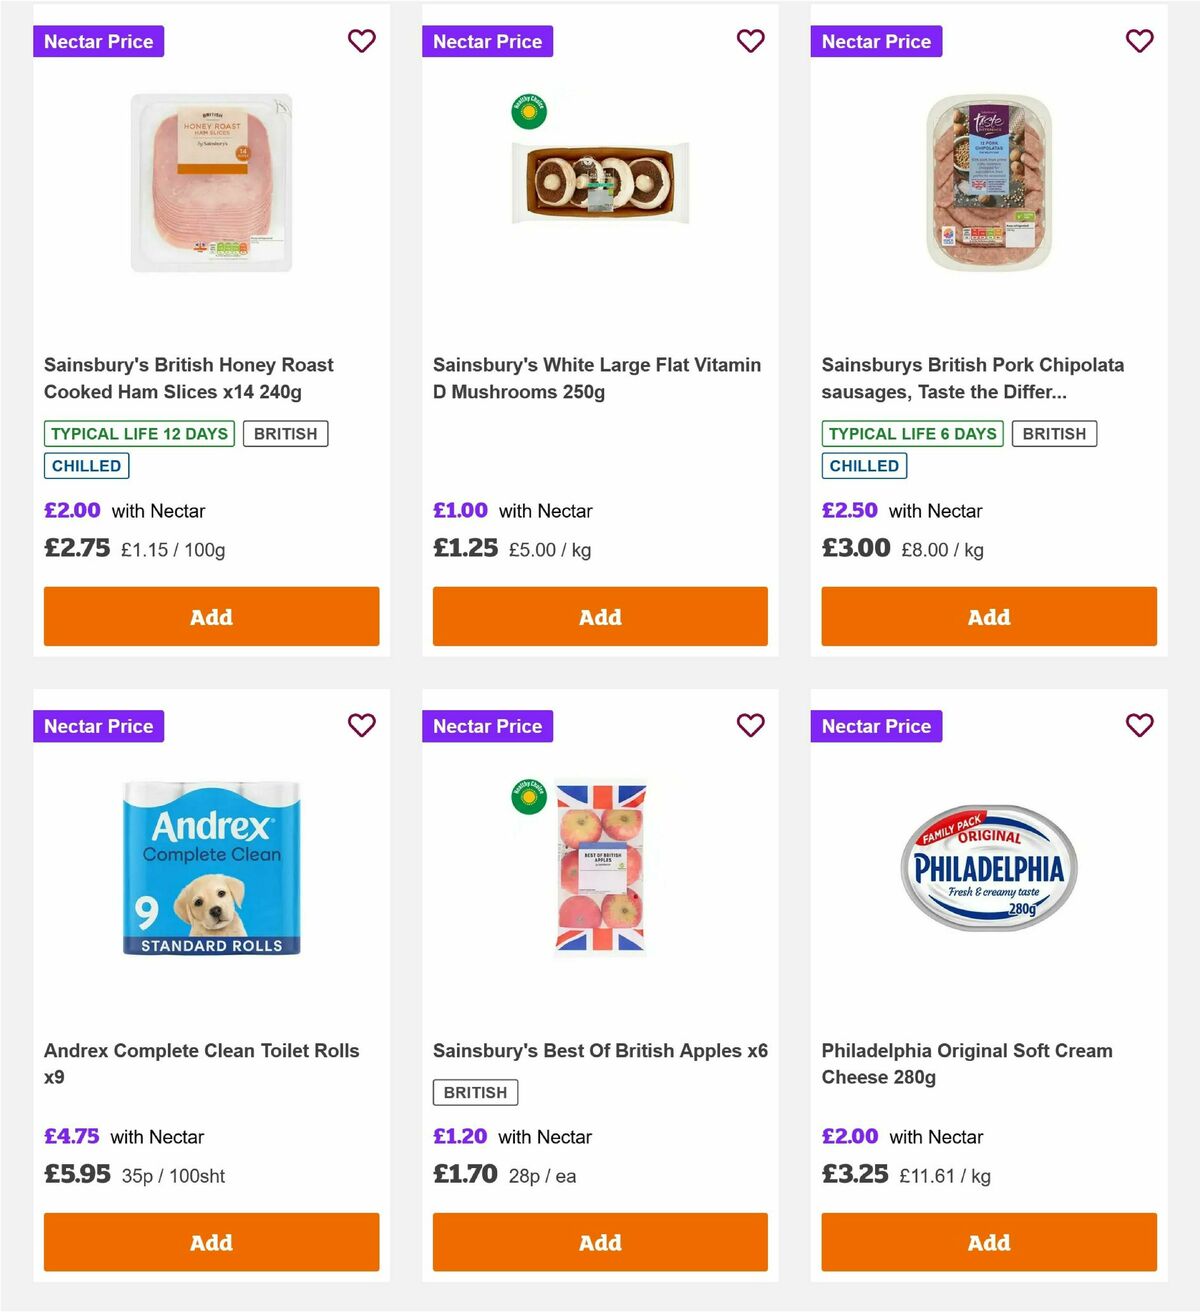The width and height of the screenshot is (1200, 1312).
Task: Click the heart icon on the chipolata sausages card
Action: click(1139, 41)
